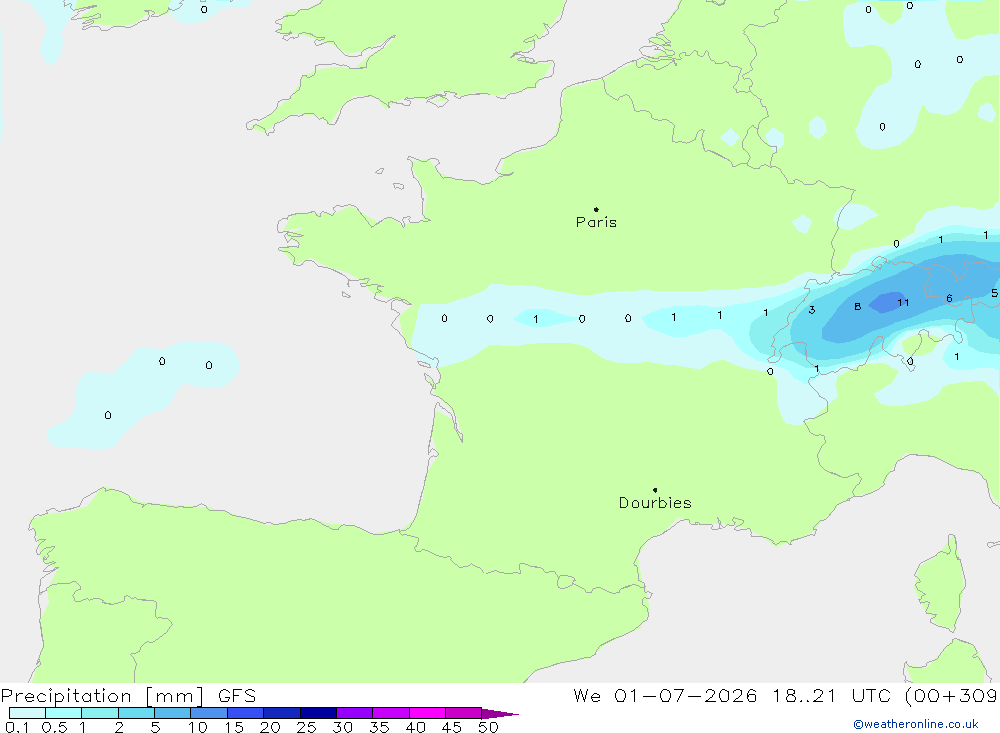The image size is (1000, 733).
Task: Click the legend label '50'
Action: (489, 727)
